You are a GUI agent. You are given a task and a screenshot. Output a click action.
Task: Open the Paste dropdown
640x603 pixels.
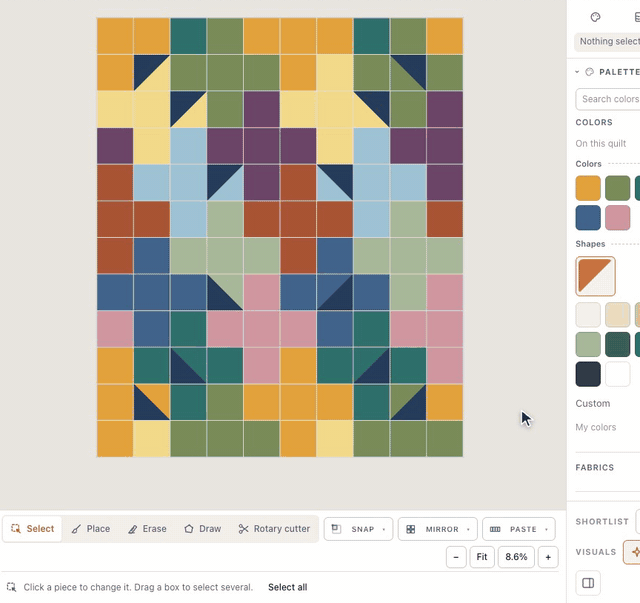[x=519, y=529]
